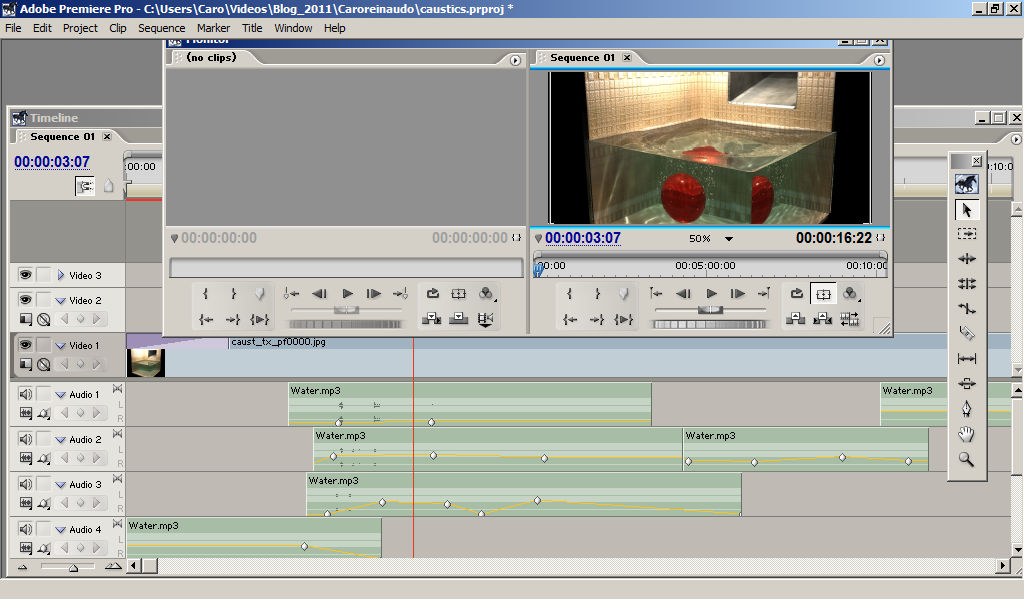The width and height of the screenshot is (1024, 600).
Task: Open source monitor panel menu arrow
Action: [x=515, y=60]
